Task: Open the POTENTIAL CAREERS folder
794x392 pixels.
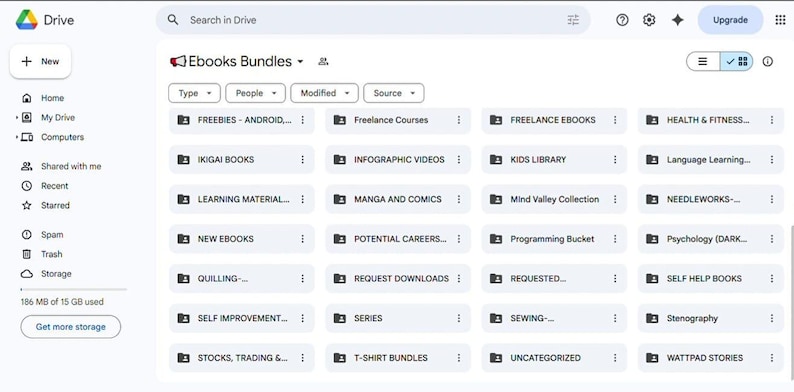Action: pos(398,239)
